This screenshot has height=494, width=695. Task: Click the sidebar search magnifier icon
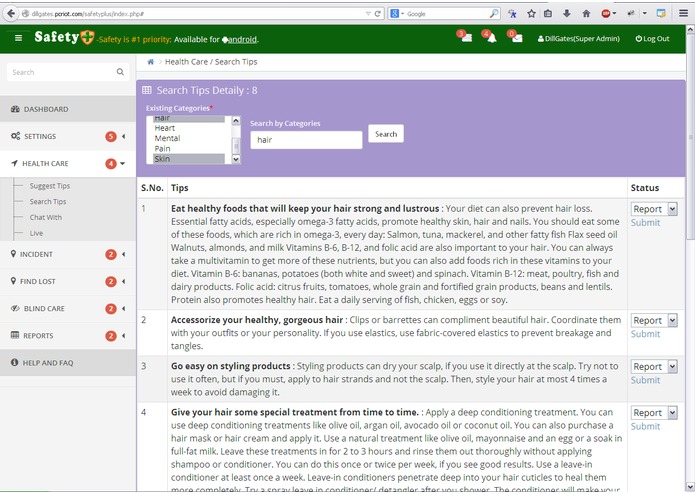[x=120, y=72]
